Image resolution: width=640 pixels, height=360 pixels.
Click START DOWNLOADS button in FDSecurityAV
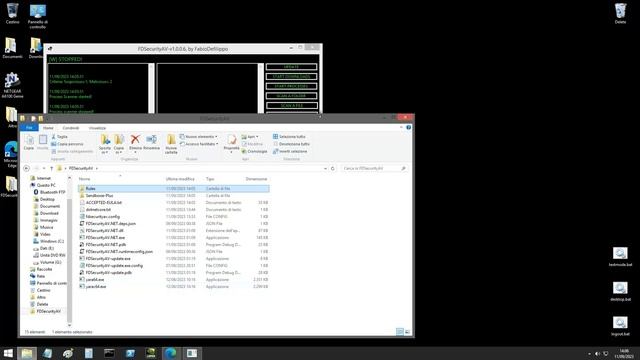coord(291,76)
